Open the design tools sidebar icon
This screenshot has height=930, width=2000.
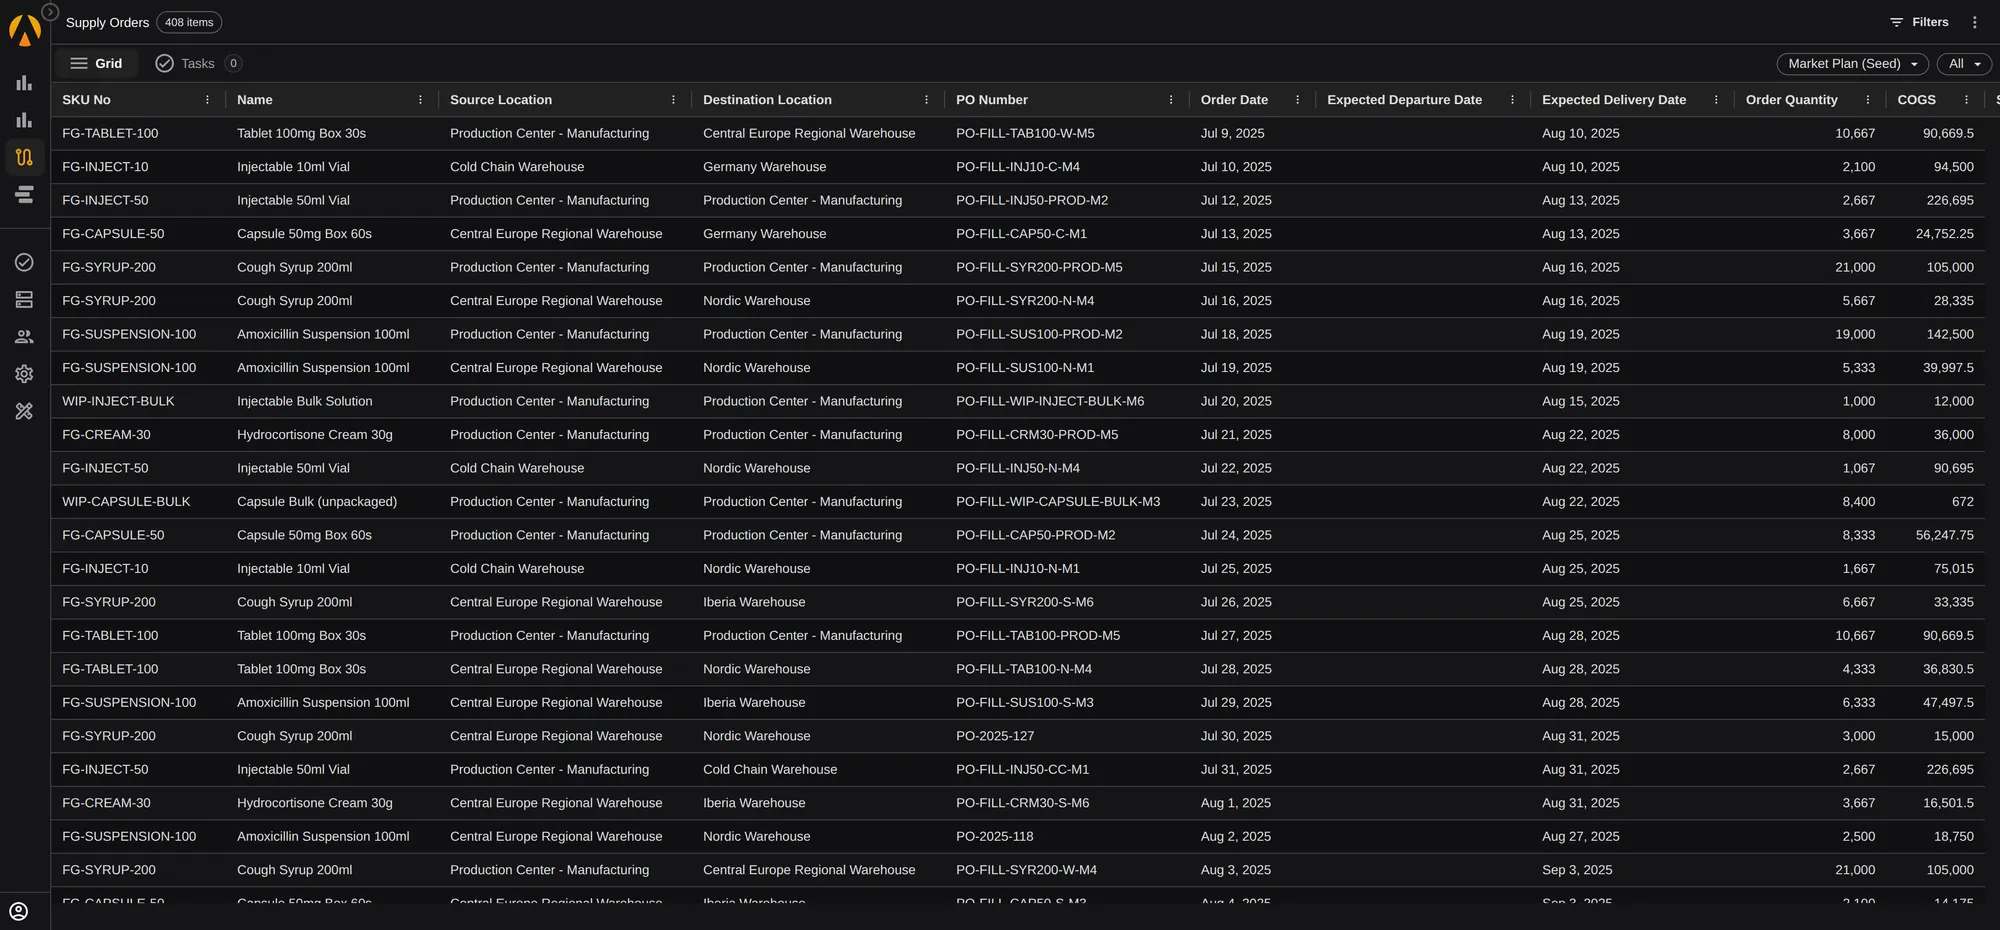pos(24,411)
